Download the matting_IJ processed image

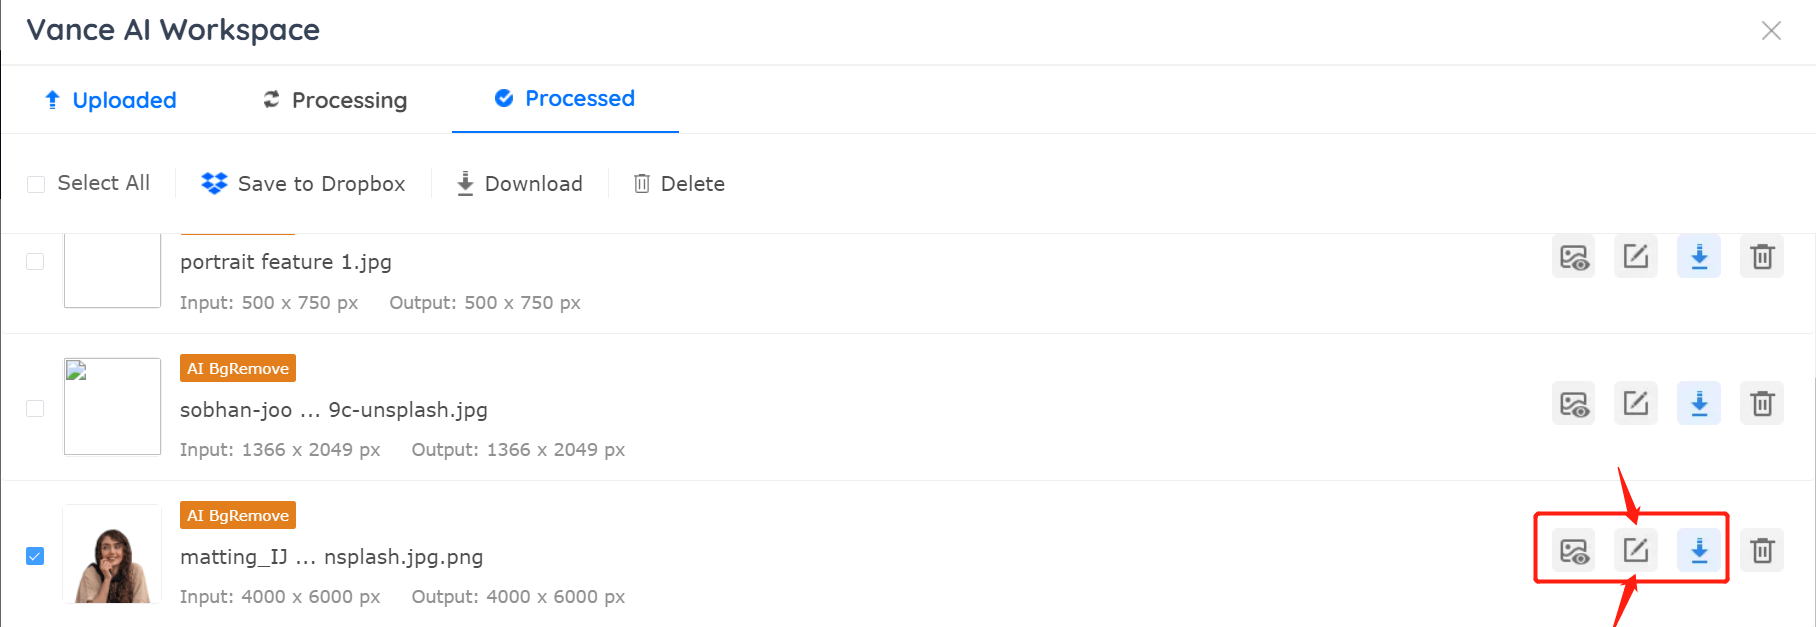click(x=1699, y=550)
